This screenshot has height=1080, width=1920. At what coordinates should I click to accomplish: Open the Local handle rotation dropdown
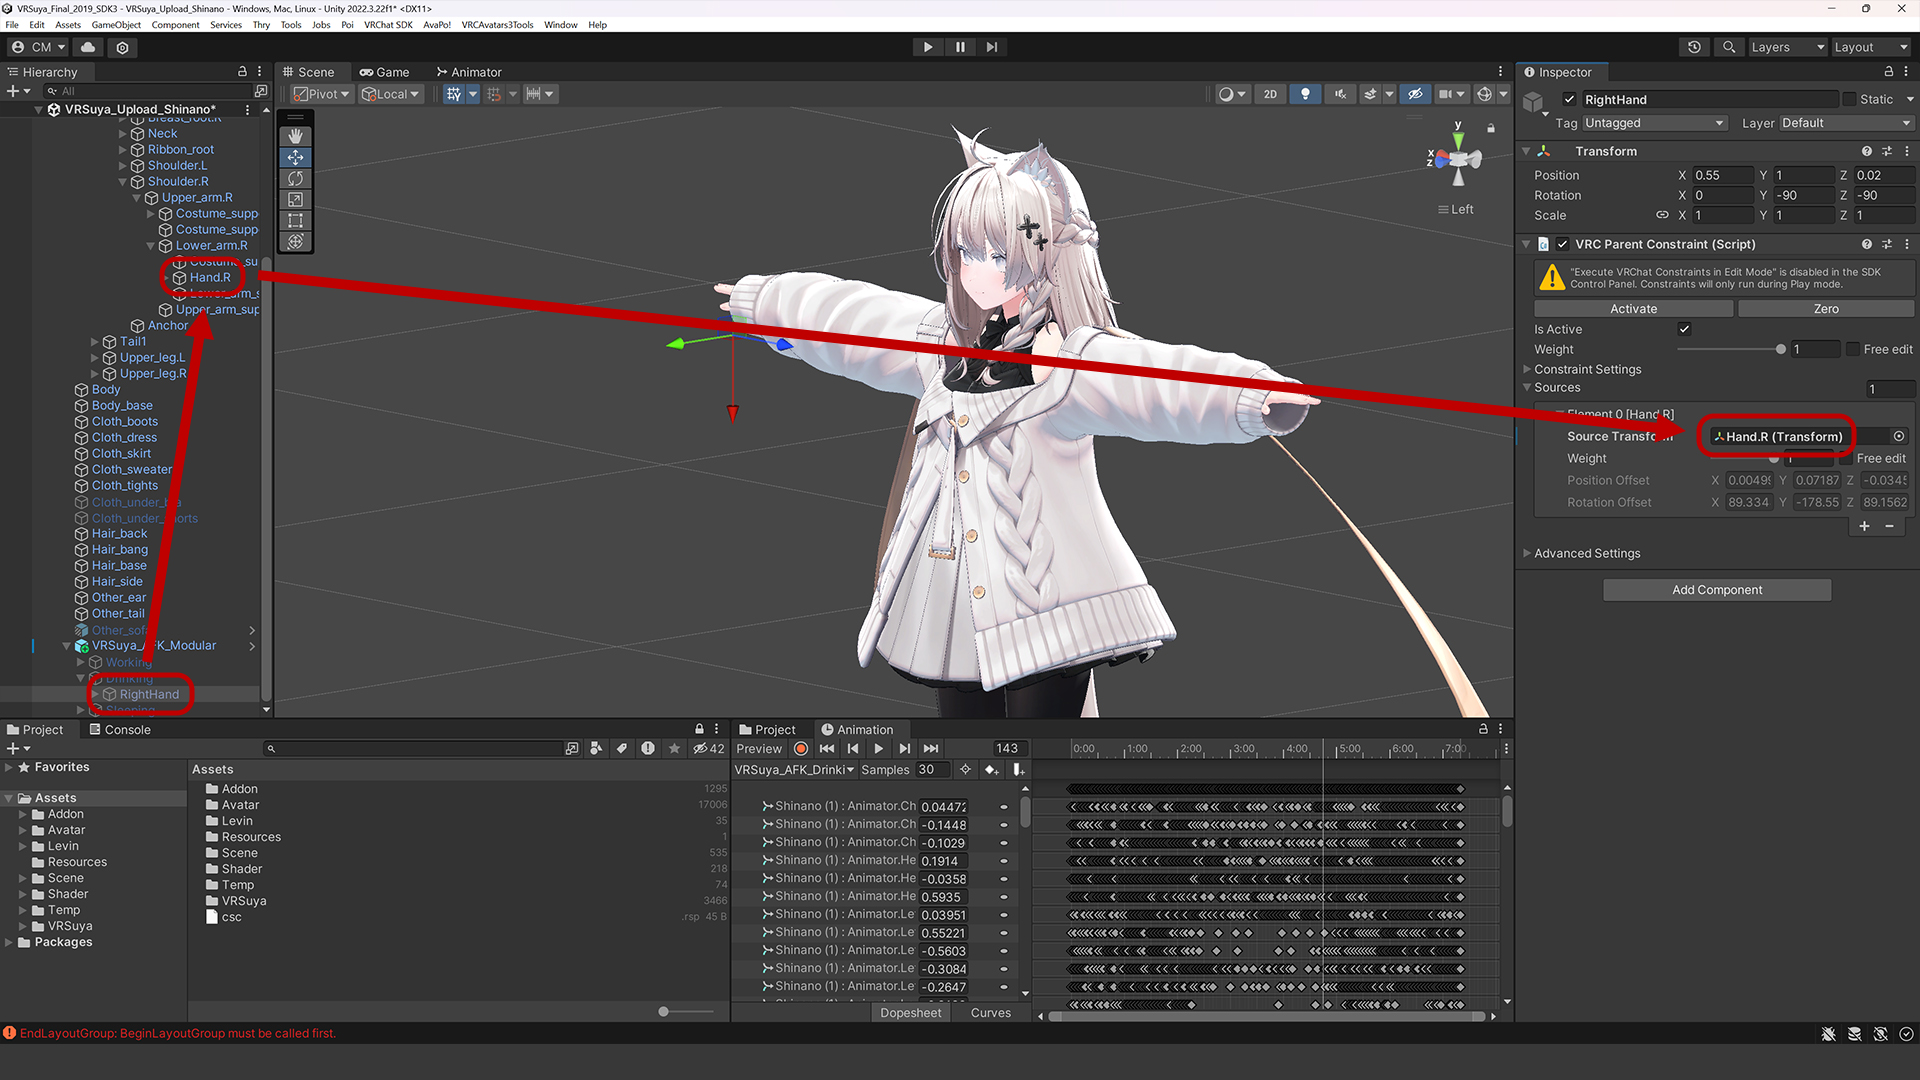[x=390, y=94]
